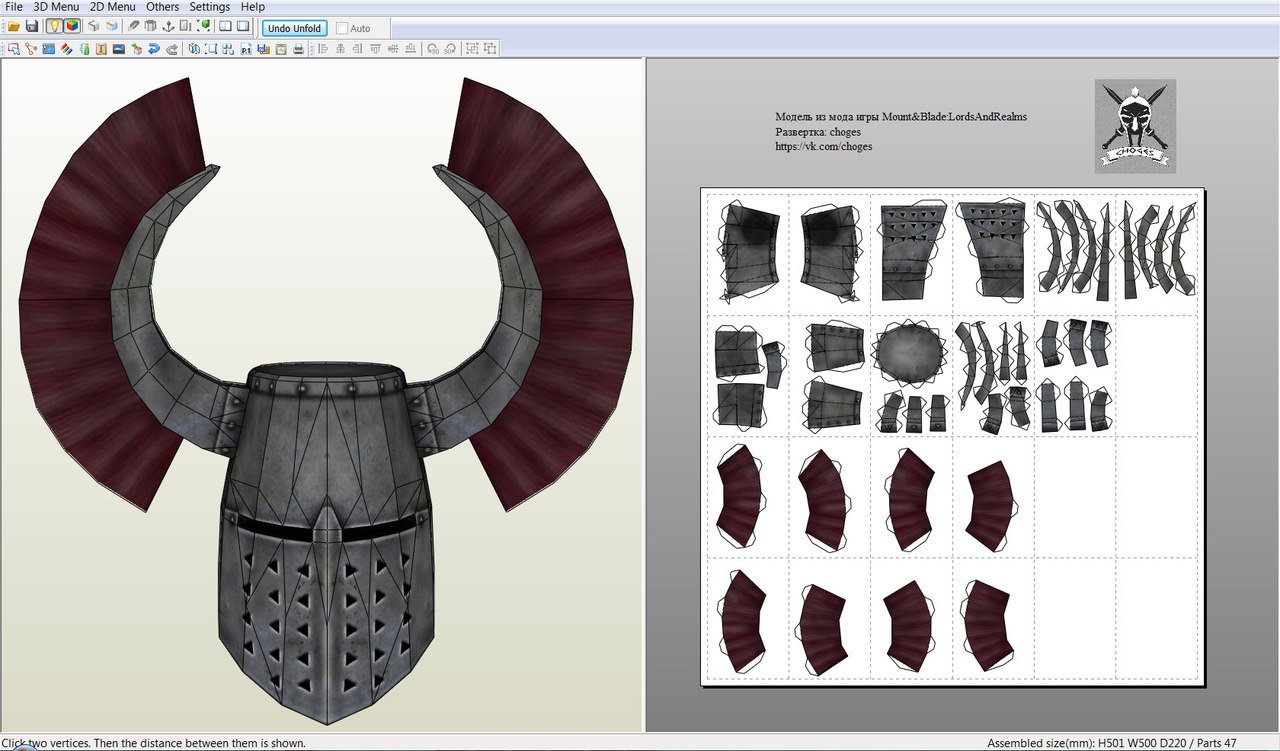
Task: Click the https://vk.com/choges text
Action: pos(824,147)
